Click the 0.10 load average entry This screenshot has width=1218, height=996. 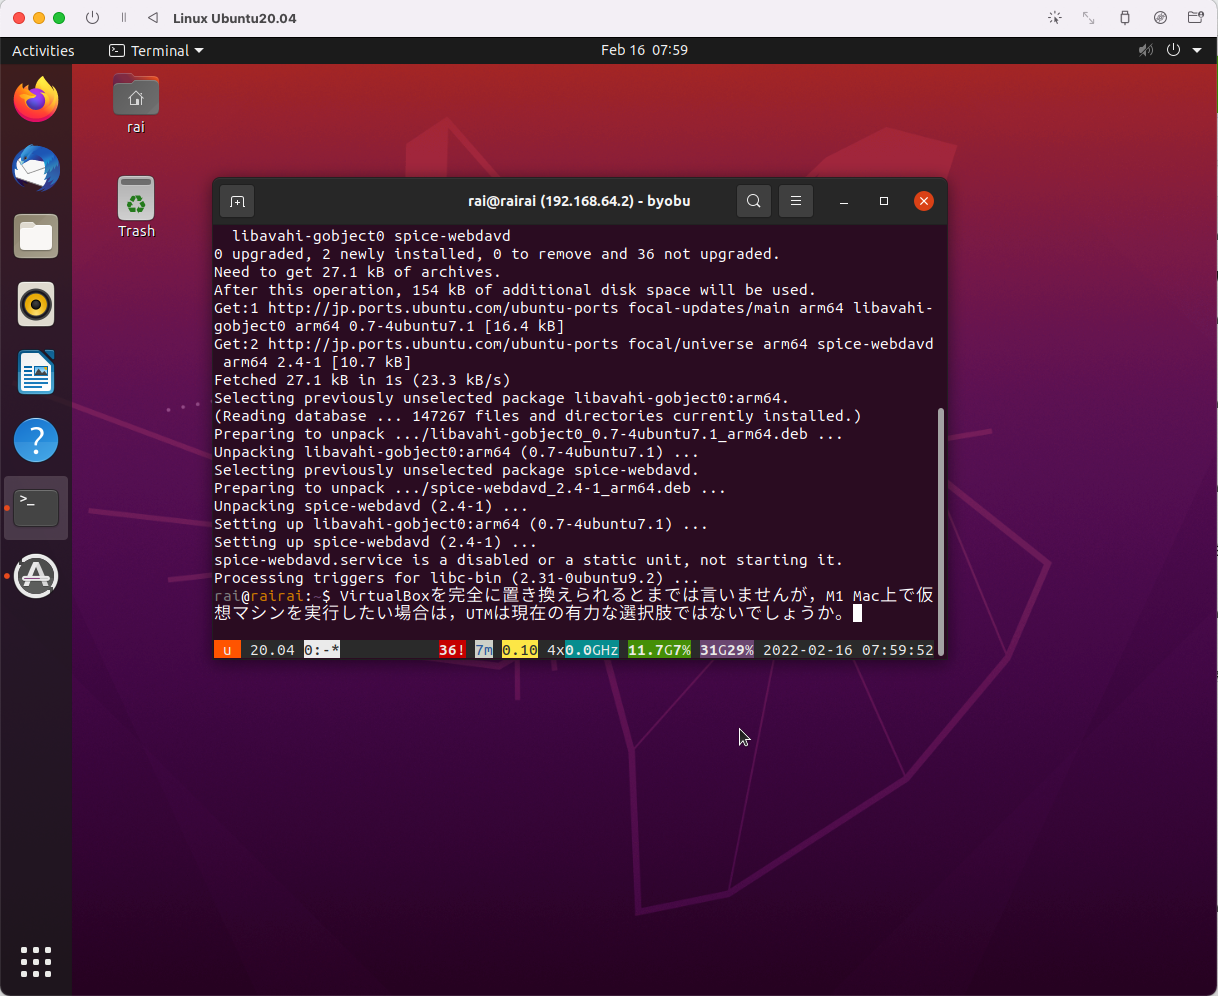(x=520, y=650)
